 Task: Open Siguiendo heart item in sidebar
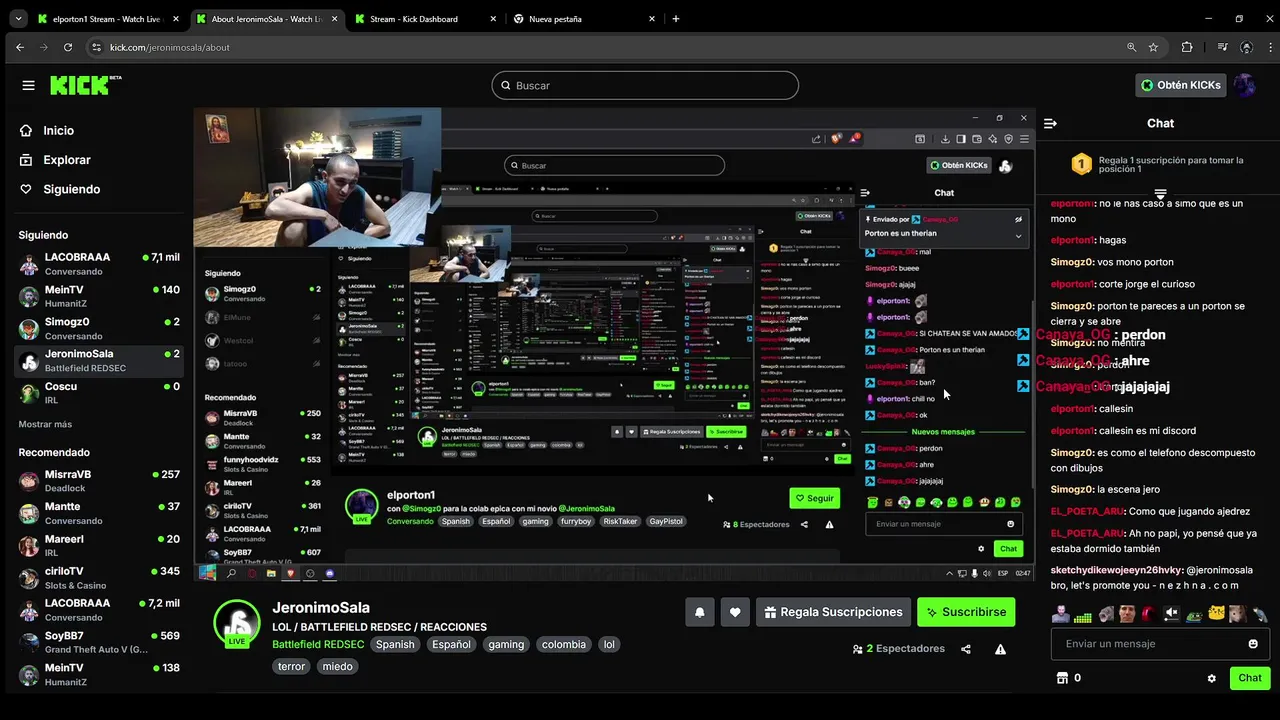(x=60, y=189)
